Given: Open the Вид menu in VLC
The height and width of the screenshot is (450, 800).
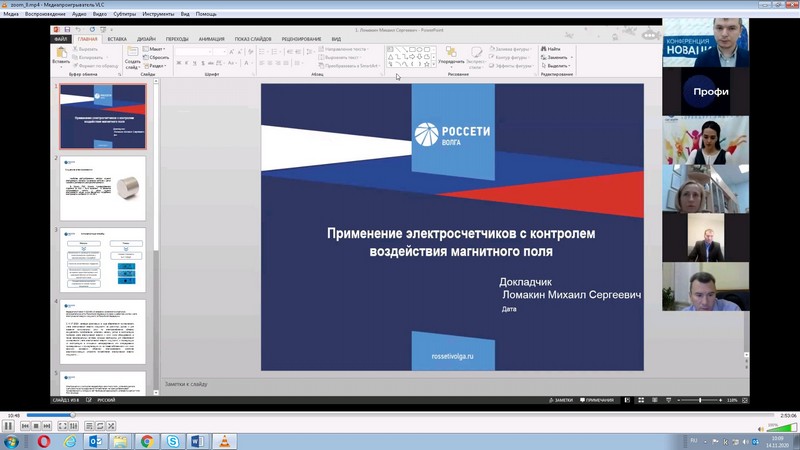Looking at the screenshot, I should (185, 14).
